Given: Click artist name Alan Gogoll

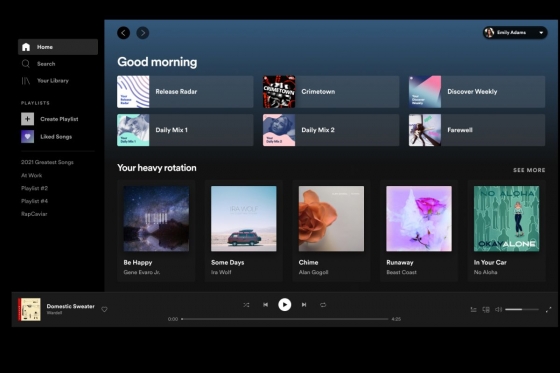Looking at the screenshot, I should click(313, 272).
